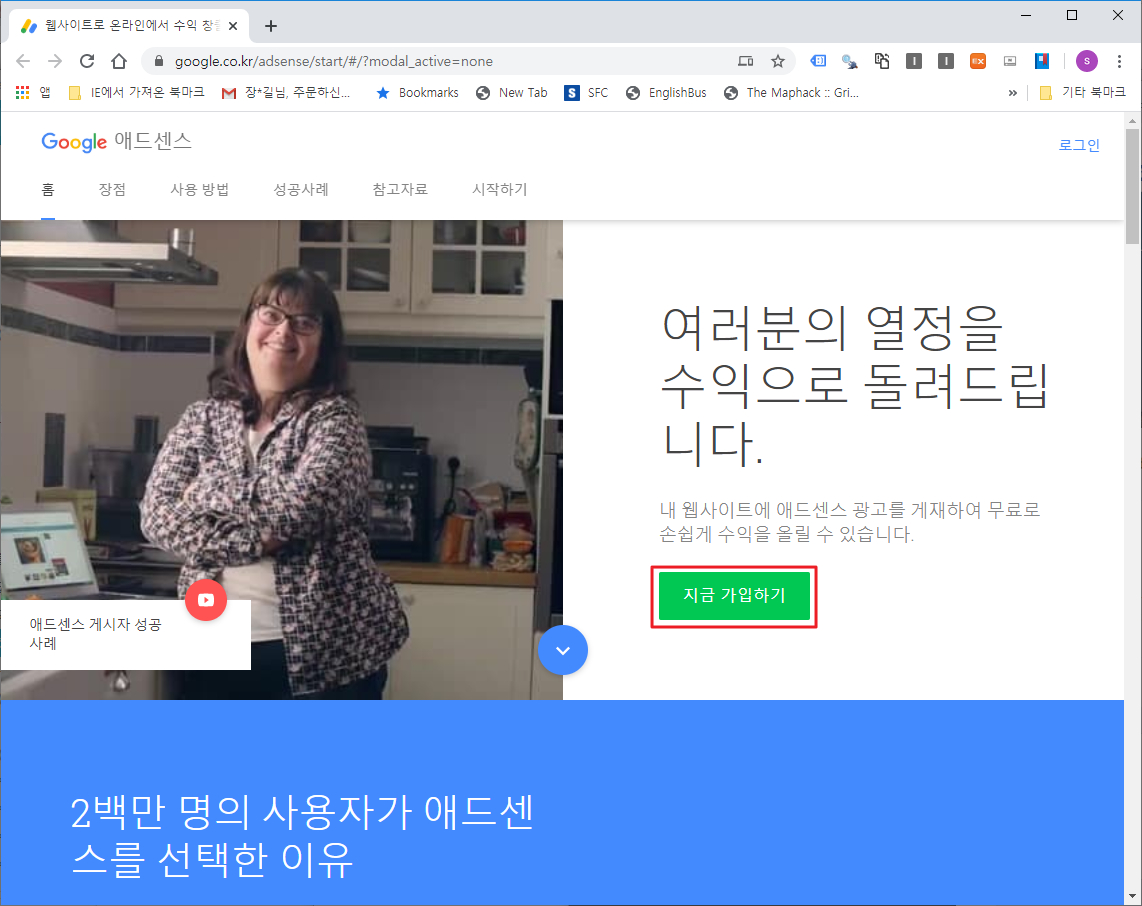Open the Bookmarks star folder
1142x906 pixels.
417,92
